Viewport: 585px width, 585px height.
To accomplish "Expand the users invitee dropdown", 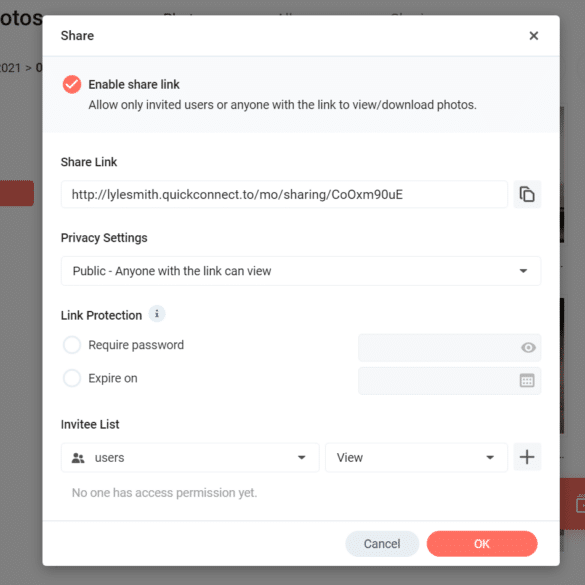I will click(190, 457).
